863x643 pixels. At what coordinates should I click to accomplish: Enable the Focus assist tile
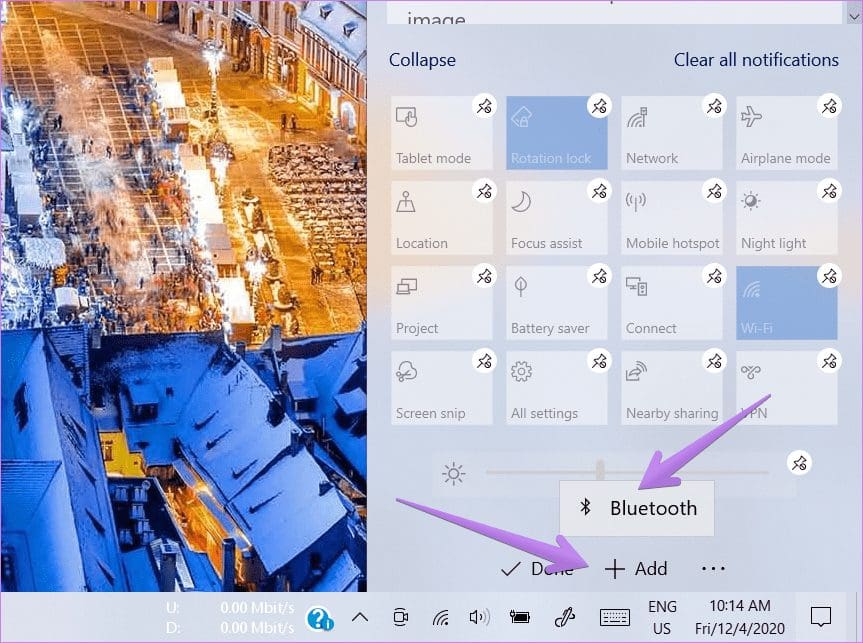tap(556, 218)
